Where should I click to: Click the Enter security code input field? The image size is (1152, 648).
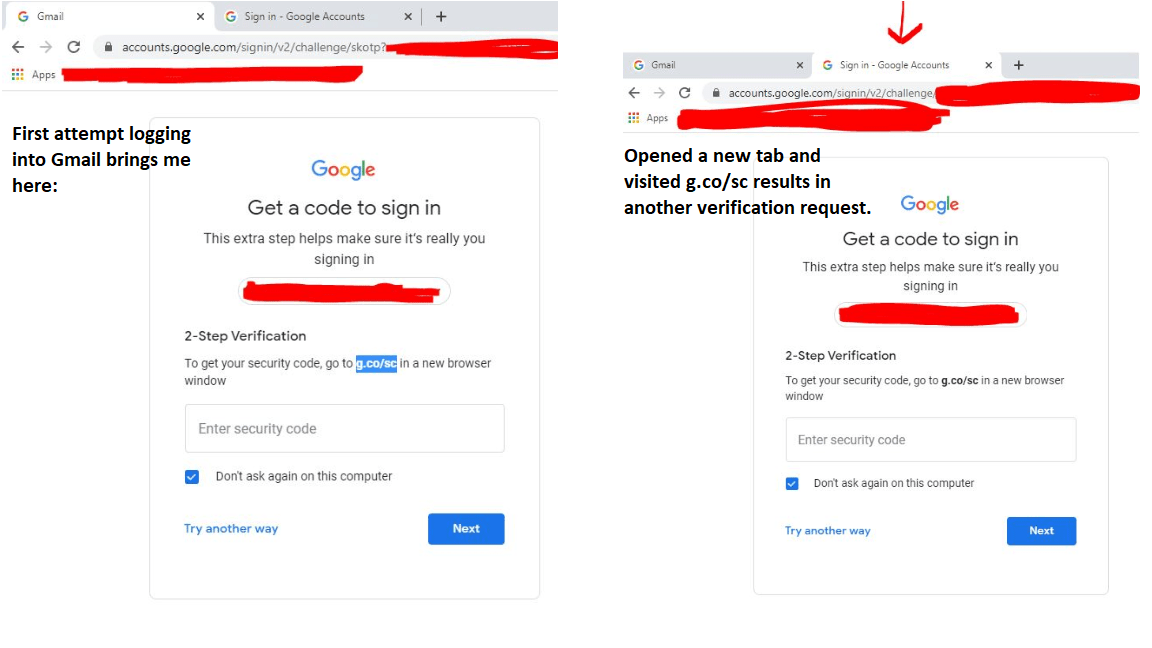coord(344,428)
